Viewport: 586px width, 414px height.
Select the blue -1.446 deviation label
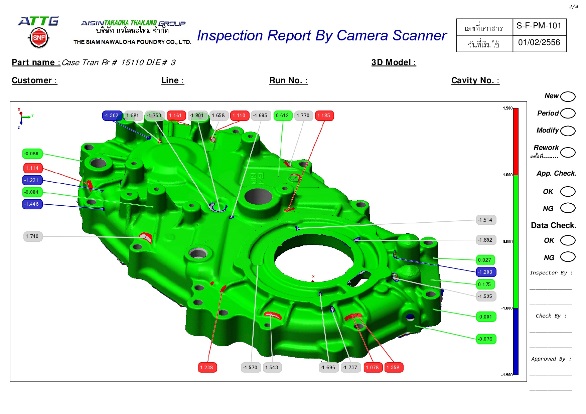[x=33, y=204]
